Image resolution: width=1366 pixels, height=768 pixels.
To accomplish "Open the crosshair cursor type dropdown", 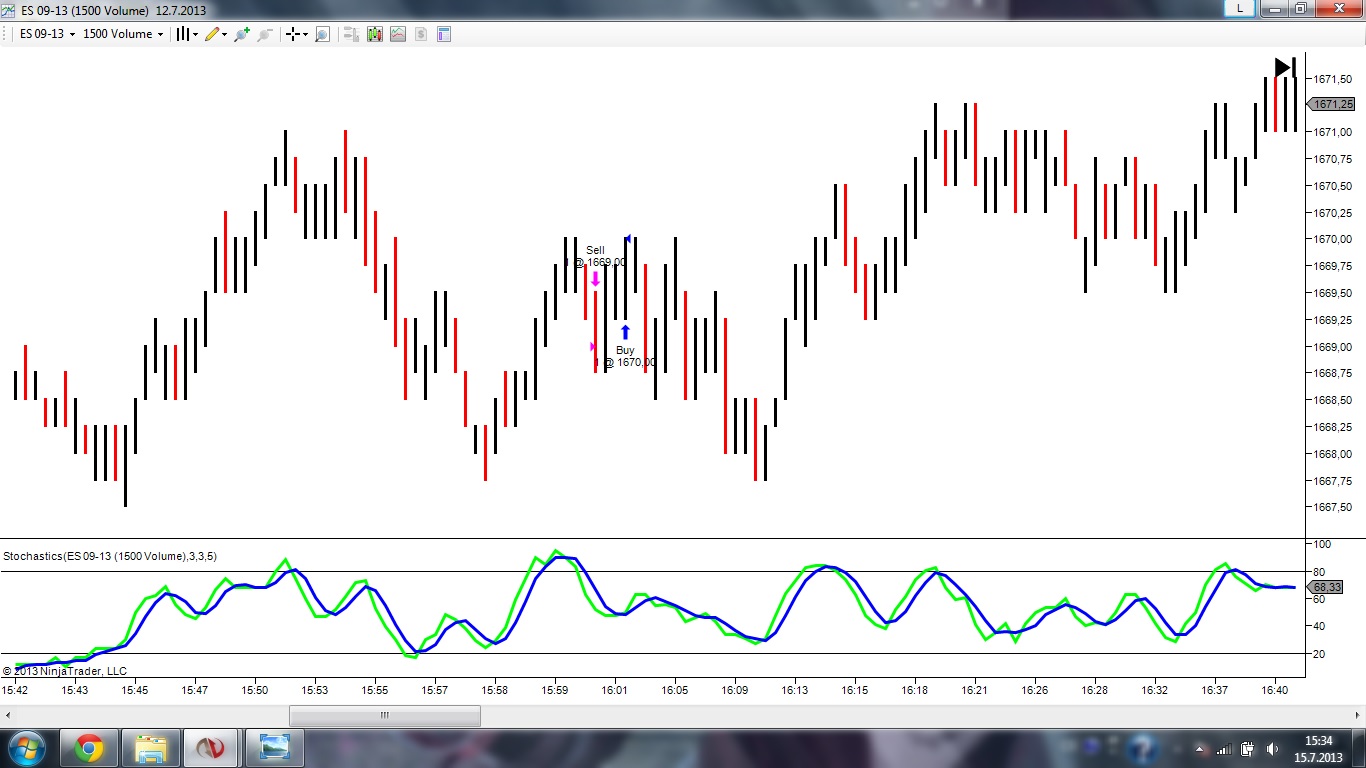I will tap(297, 34).
